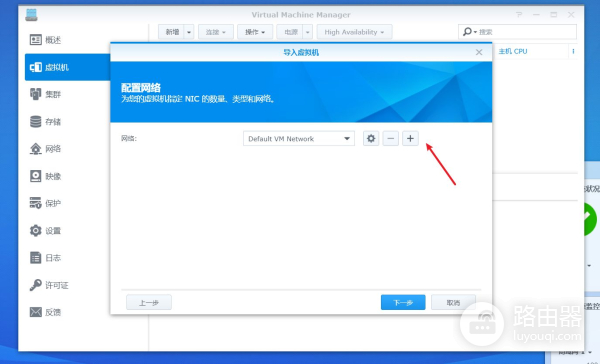
Task: Open help with the question mark icon
Action: point(519,15)
